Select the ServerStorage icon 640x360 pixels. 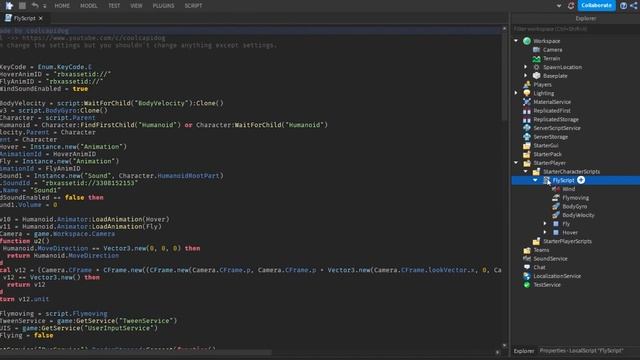(x=527, y=137)
